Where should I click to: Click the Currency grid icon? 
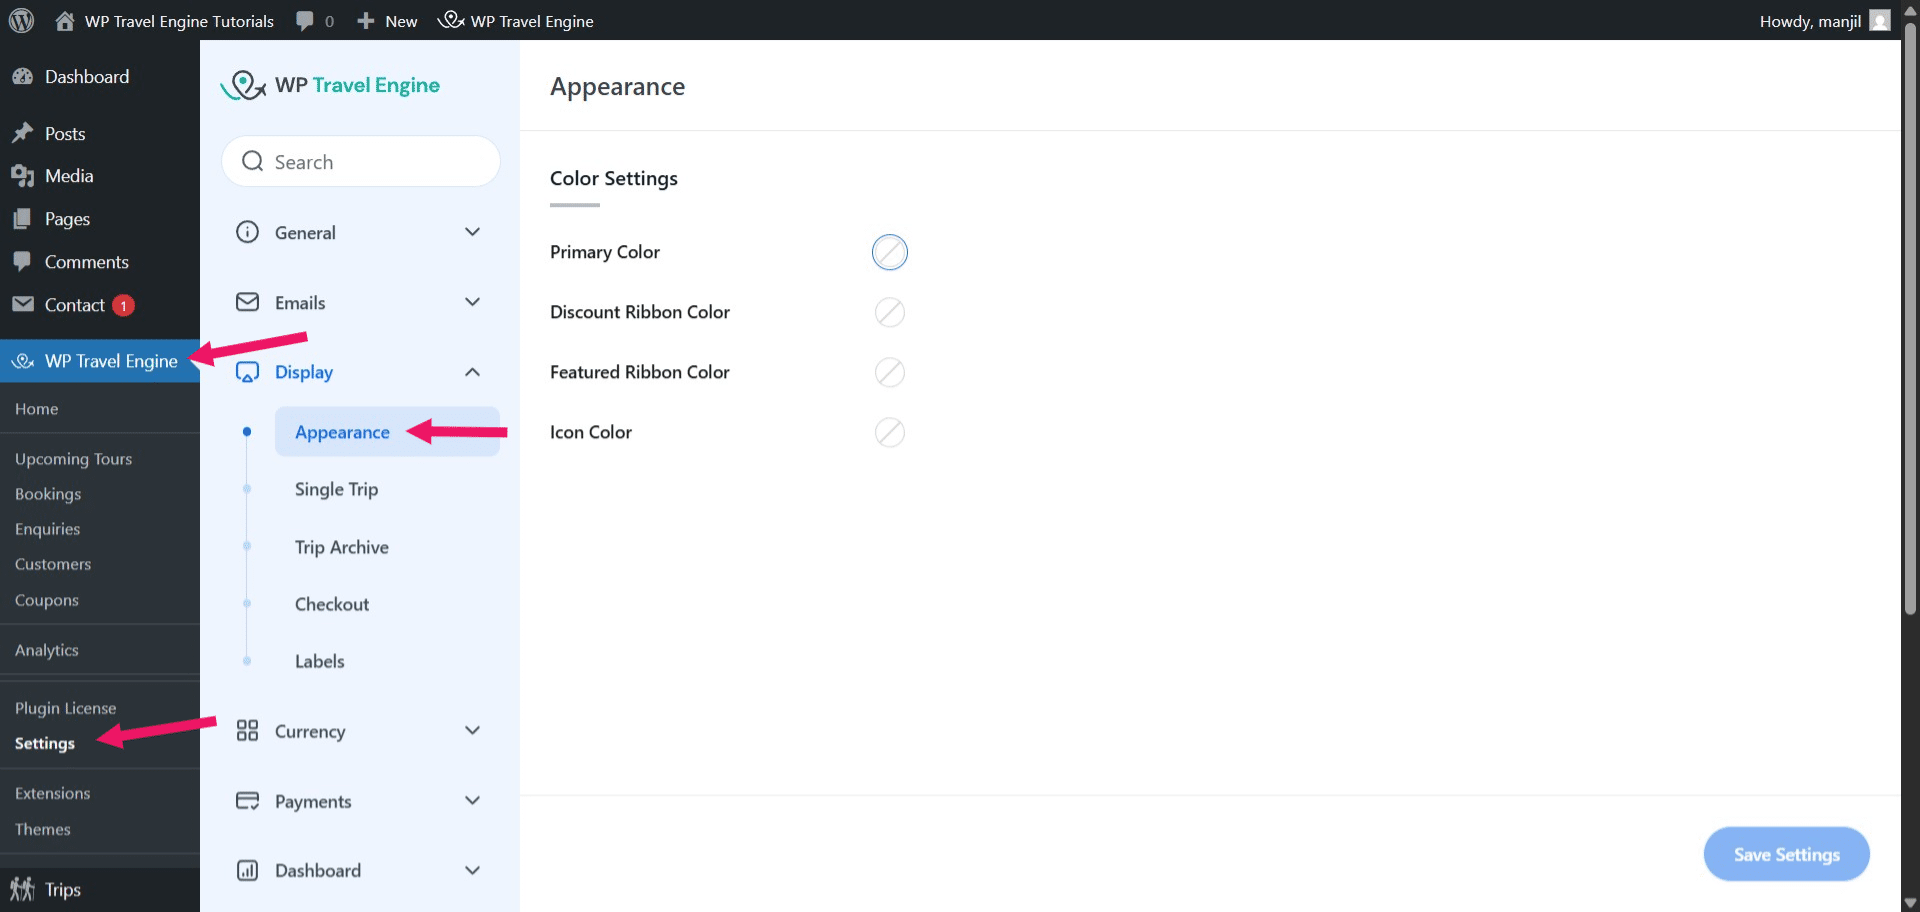pos(247,730)
